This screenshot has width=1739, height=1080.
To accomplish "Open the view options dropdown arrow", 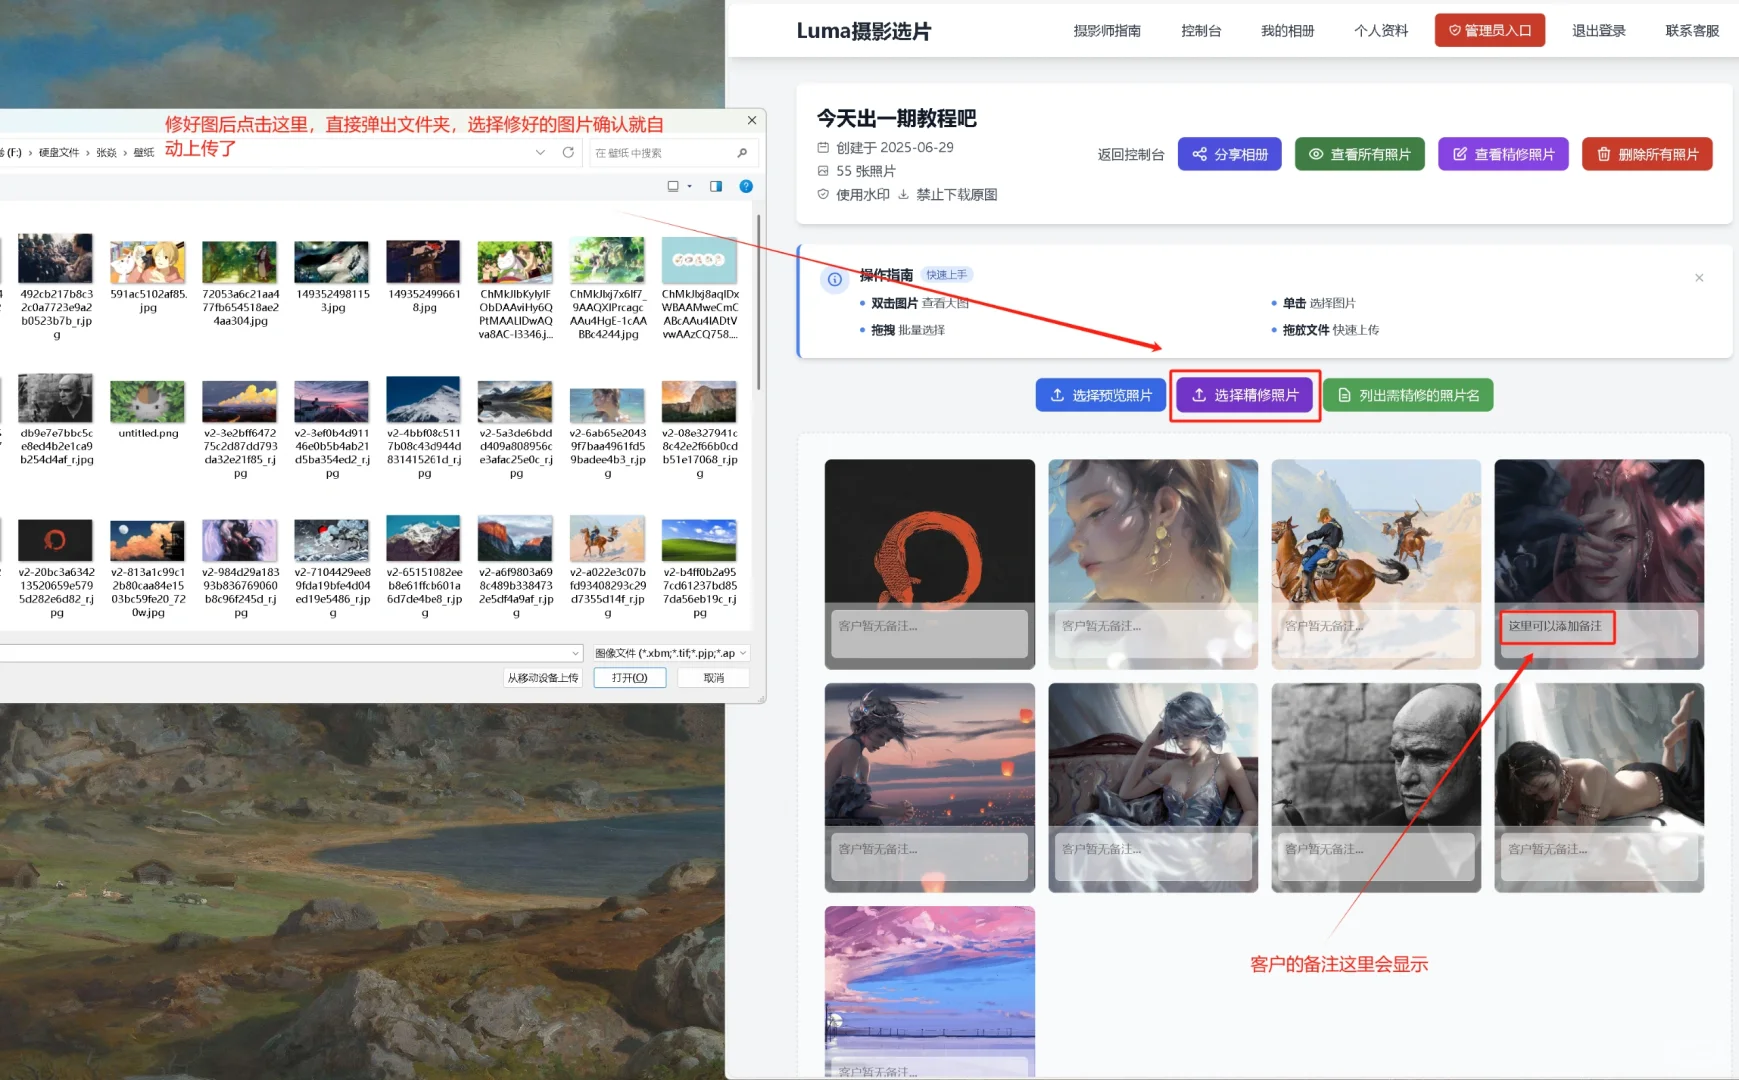I will (690, 186).
